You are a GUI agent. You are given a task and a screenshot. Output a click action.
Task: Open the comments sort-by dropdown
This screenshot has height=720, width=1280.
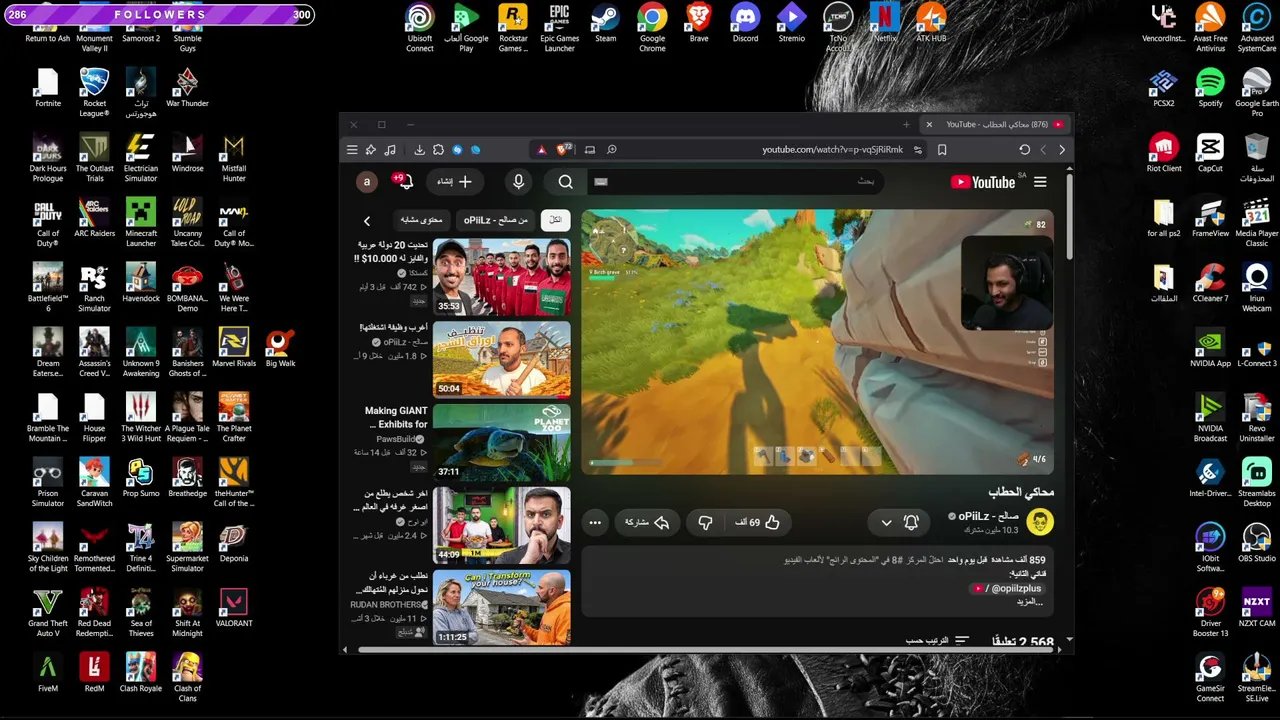point(938,640)
